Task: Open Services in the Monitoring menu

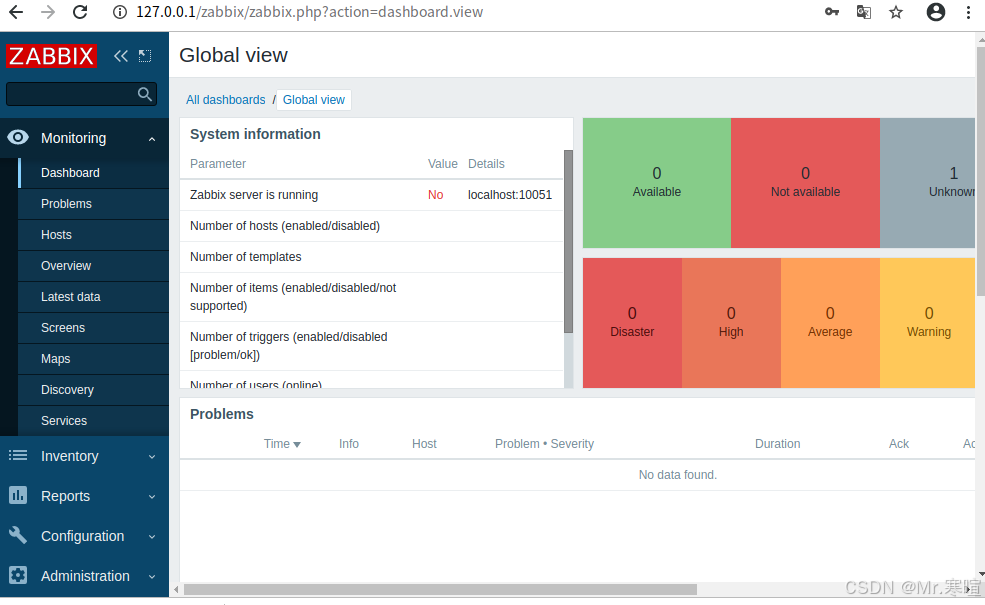Action: click(94, 421)
